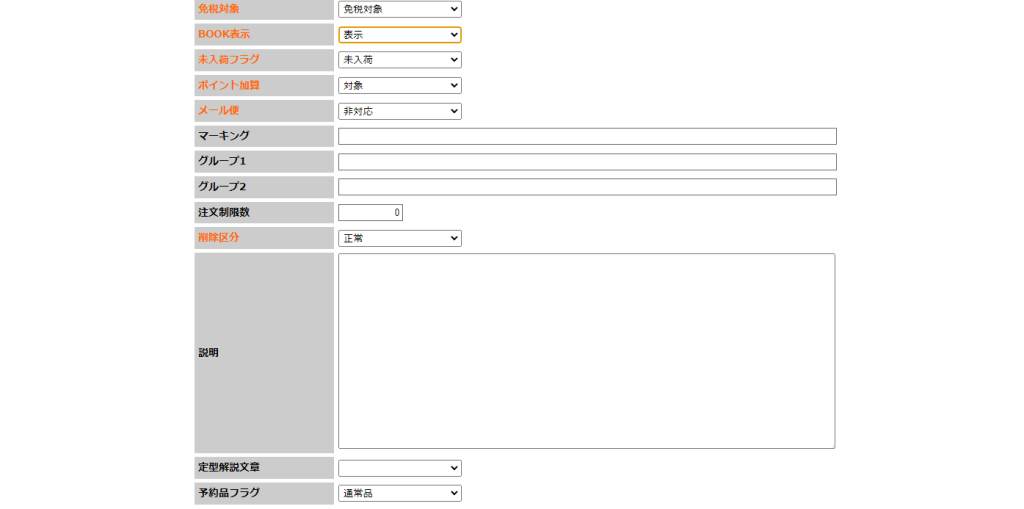Viewport: 1024px width, 509px height.
Task: Click inside the 説明 text area
Action: click(586, 351)
